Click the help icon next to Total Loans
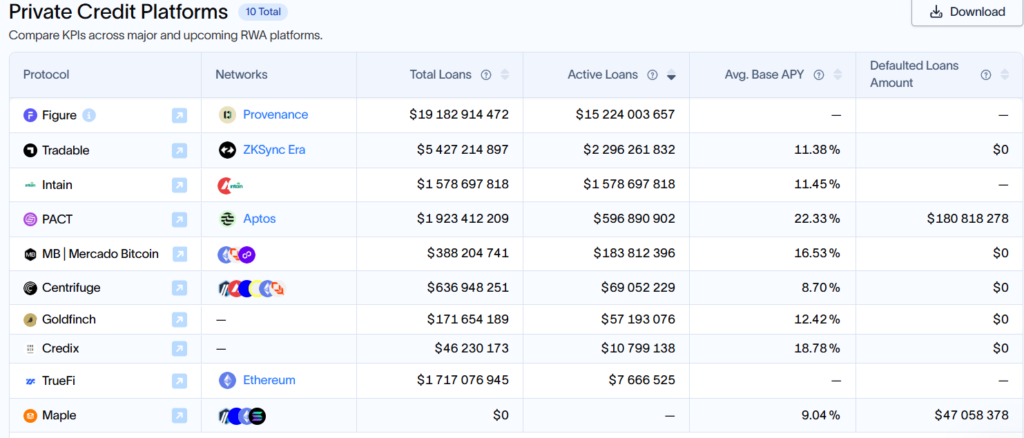The height and width of the screenshot is (438, 1024). tap(486, 75)
